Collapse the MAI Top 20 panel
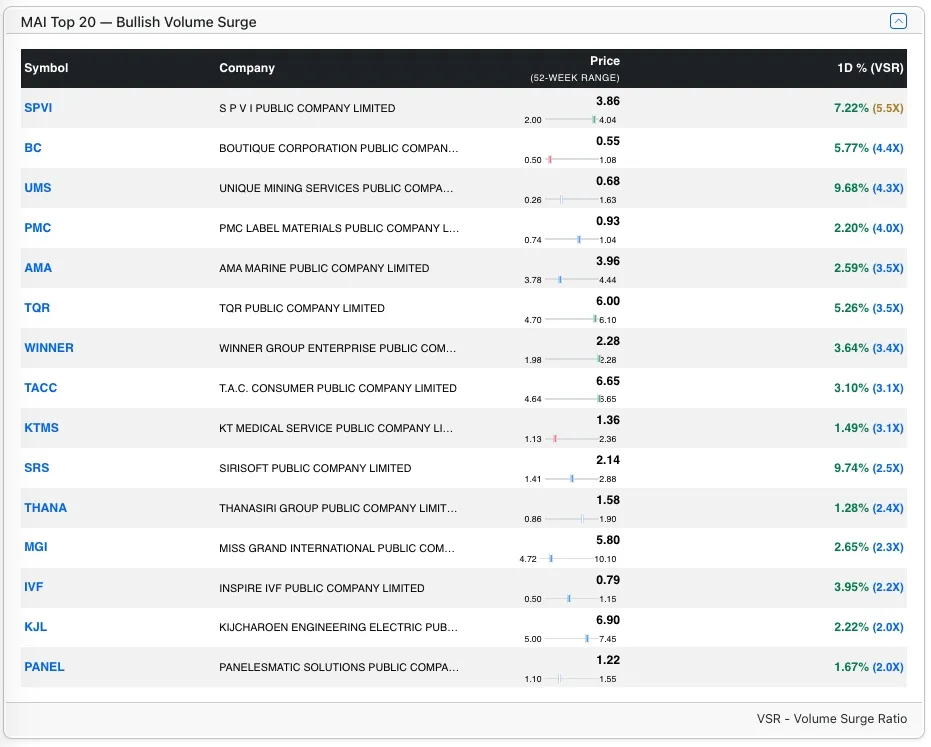Screen dimensions: 931x747 pyautogui.click(x=898, y=21)
